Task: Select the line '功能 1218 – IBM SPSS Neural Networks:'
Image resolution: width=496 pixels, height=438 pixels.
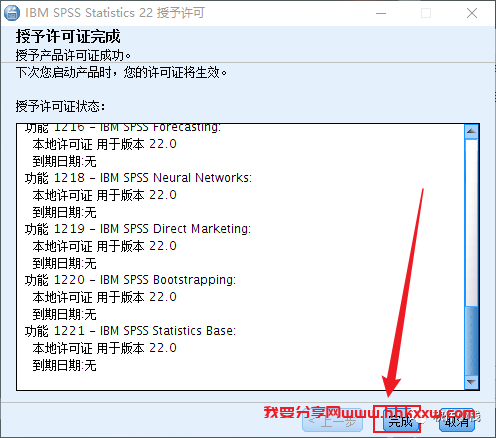Action: click(x=138, y=178)
